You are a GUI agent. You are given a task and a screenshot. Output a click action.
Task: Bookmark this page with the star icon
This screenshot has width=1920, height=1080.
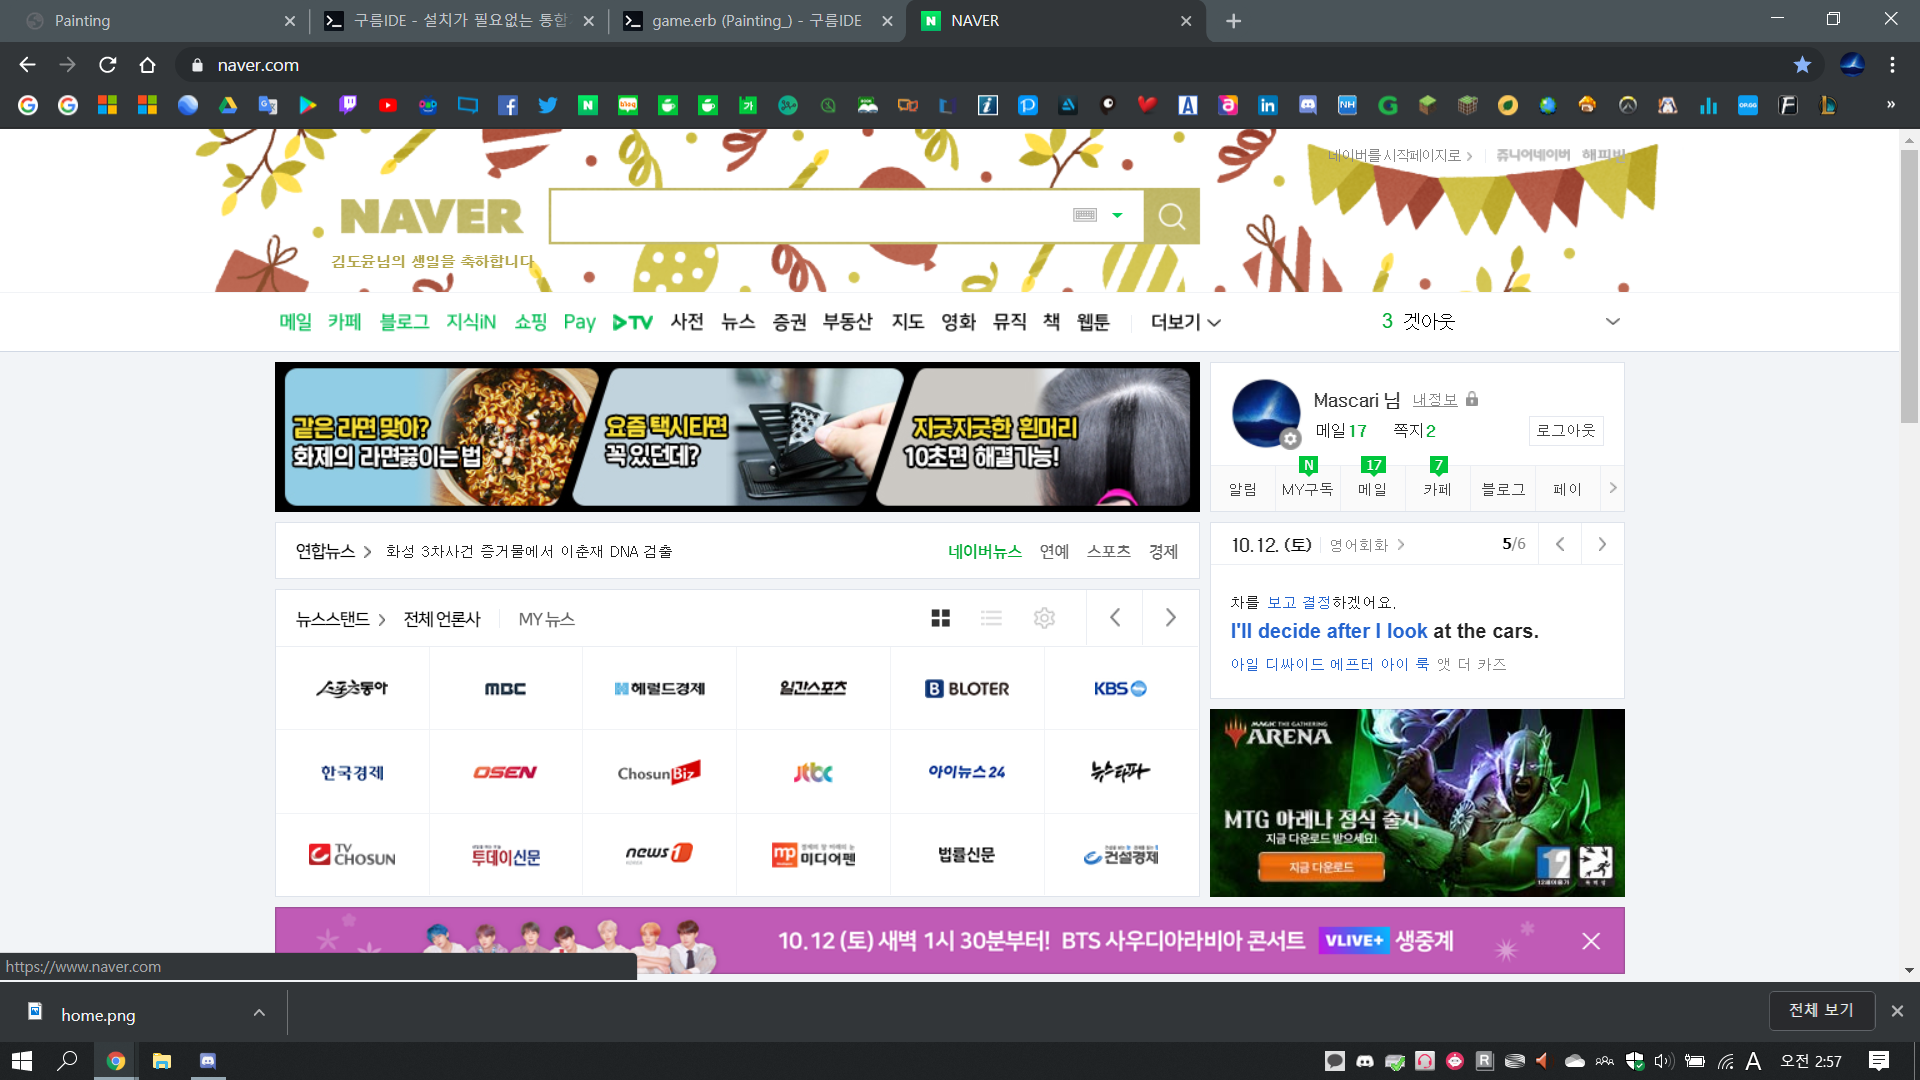[1802, 65]
